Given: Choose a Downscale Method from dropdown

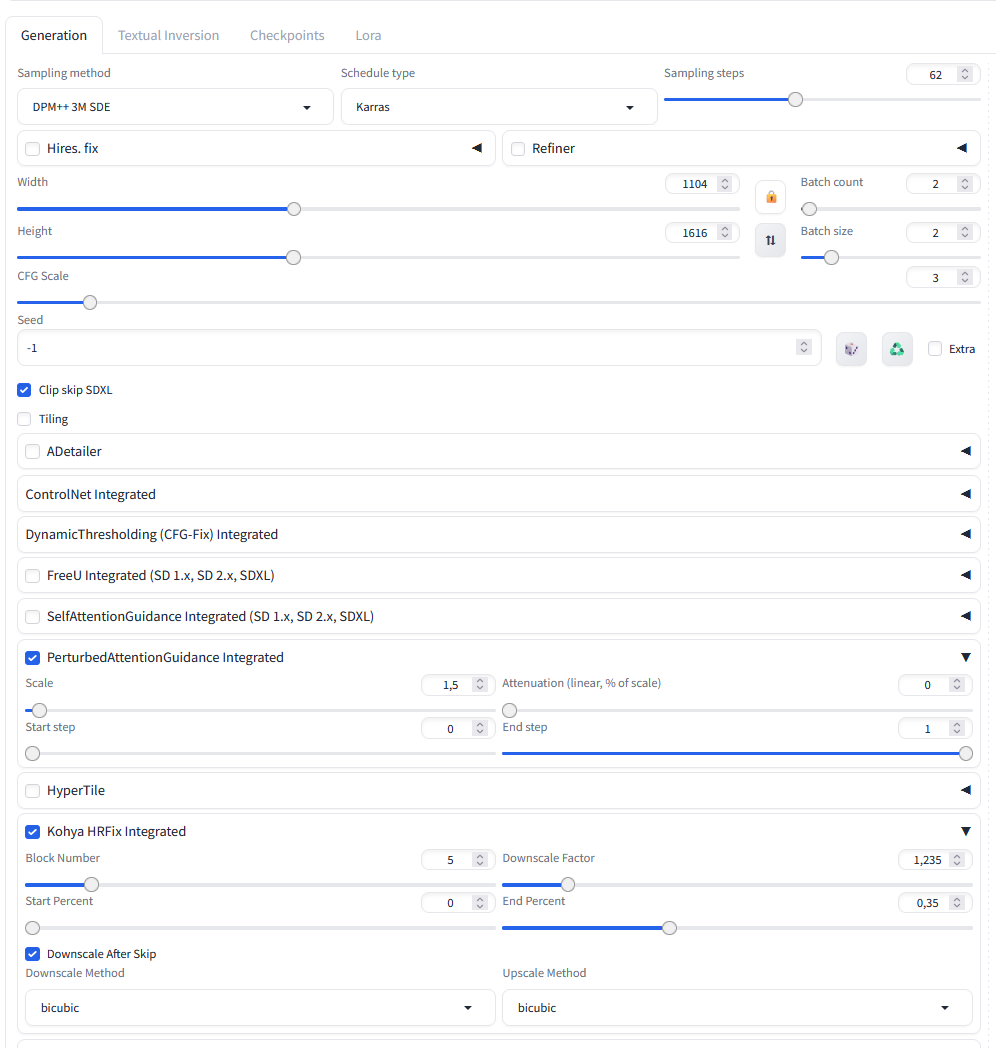Looking at the screenshot, I should tap(260, 1008).
